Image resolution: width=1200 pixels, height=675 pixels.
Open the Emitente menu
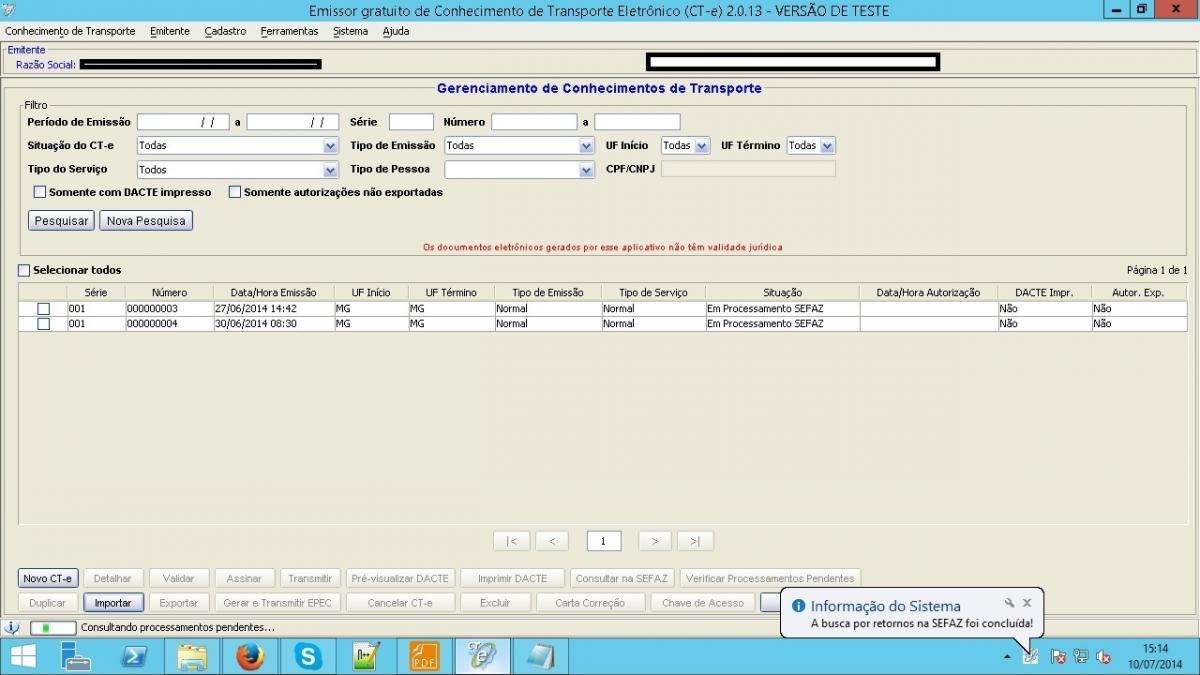point(170,31)
